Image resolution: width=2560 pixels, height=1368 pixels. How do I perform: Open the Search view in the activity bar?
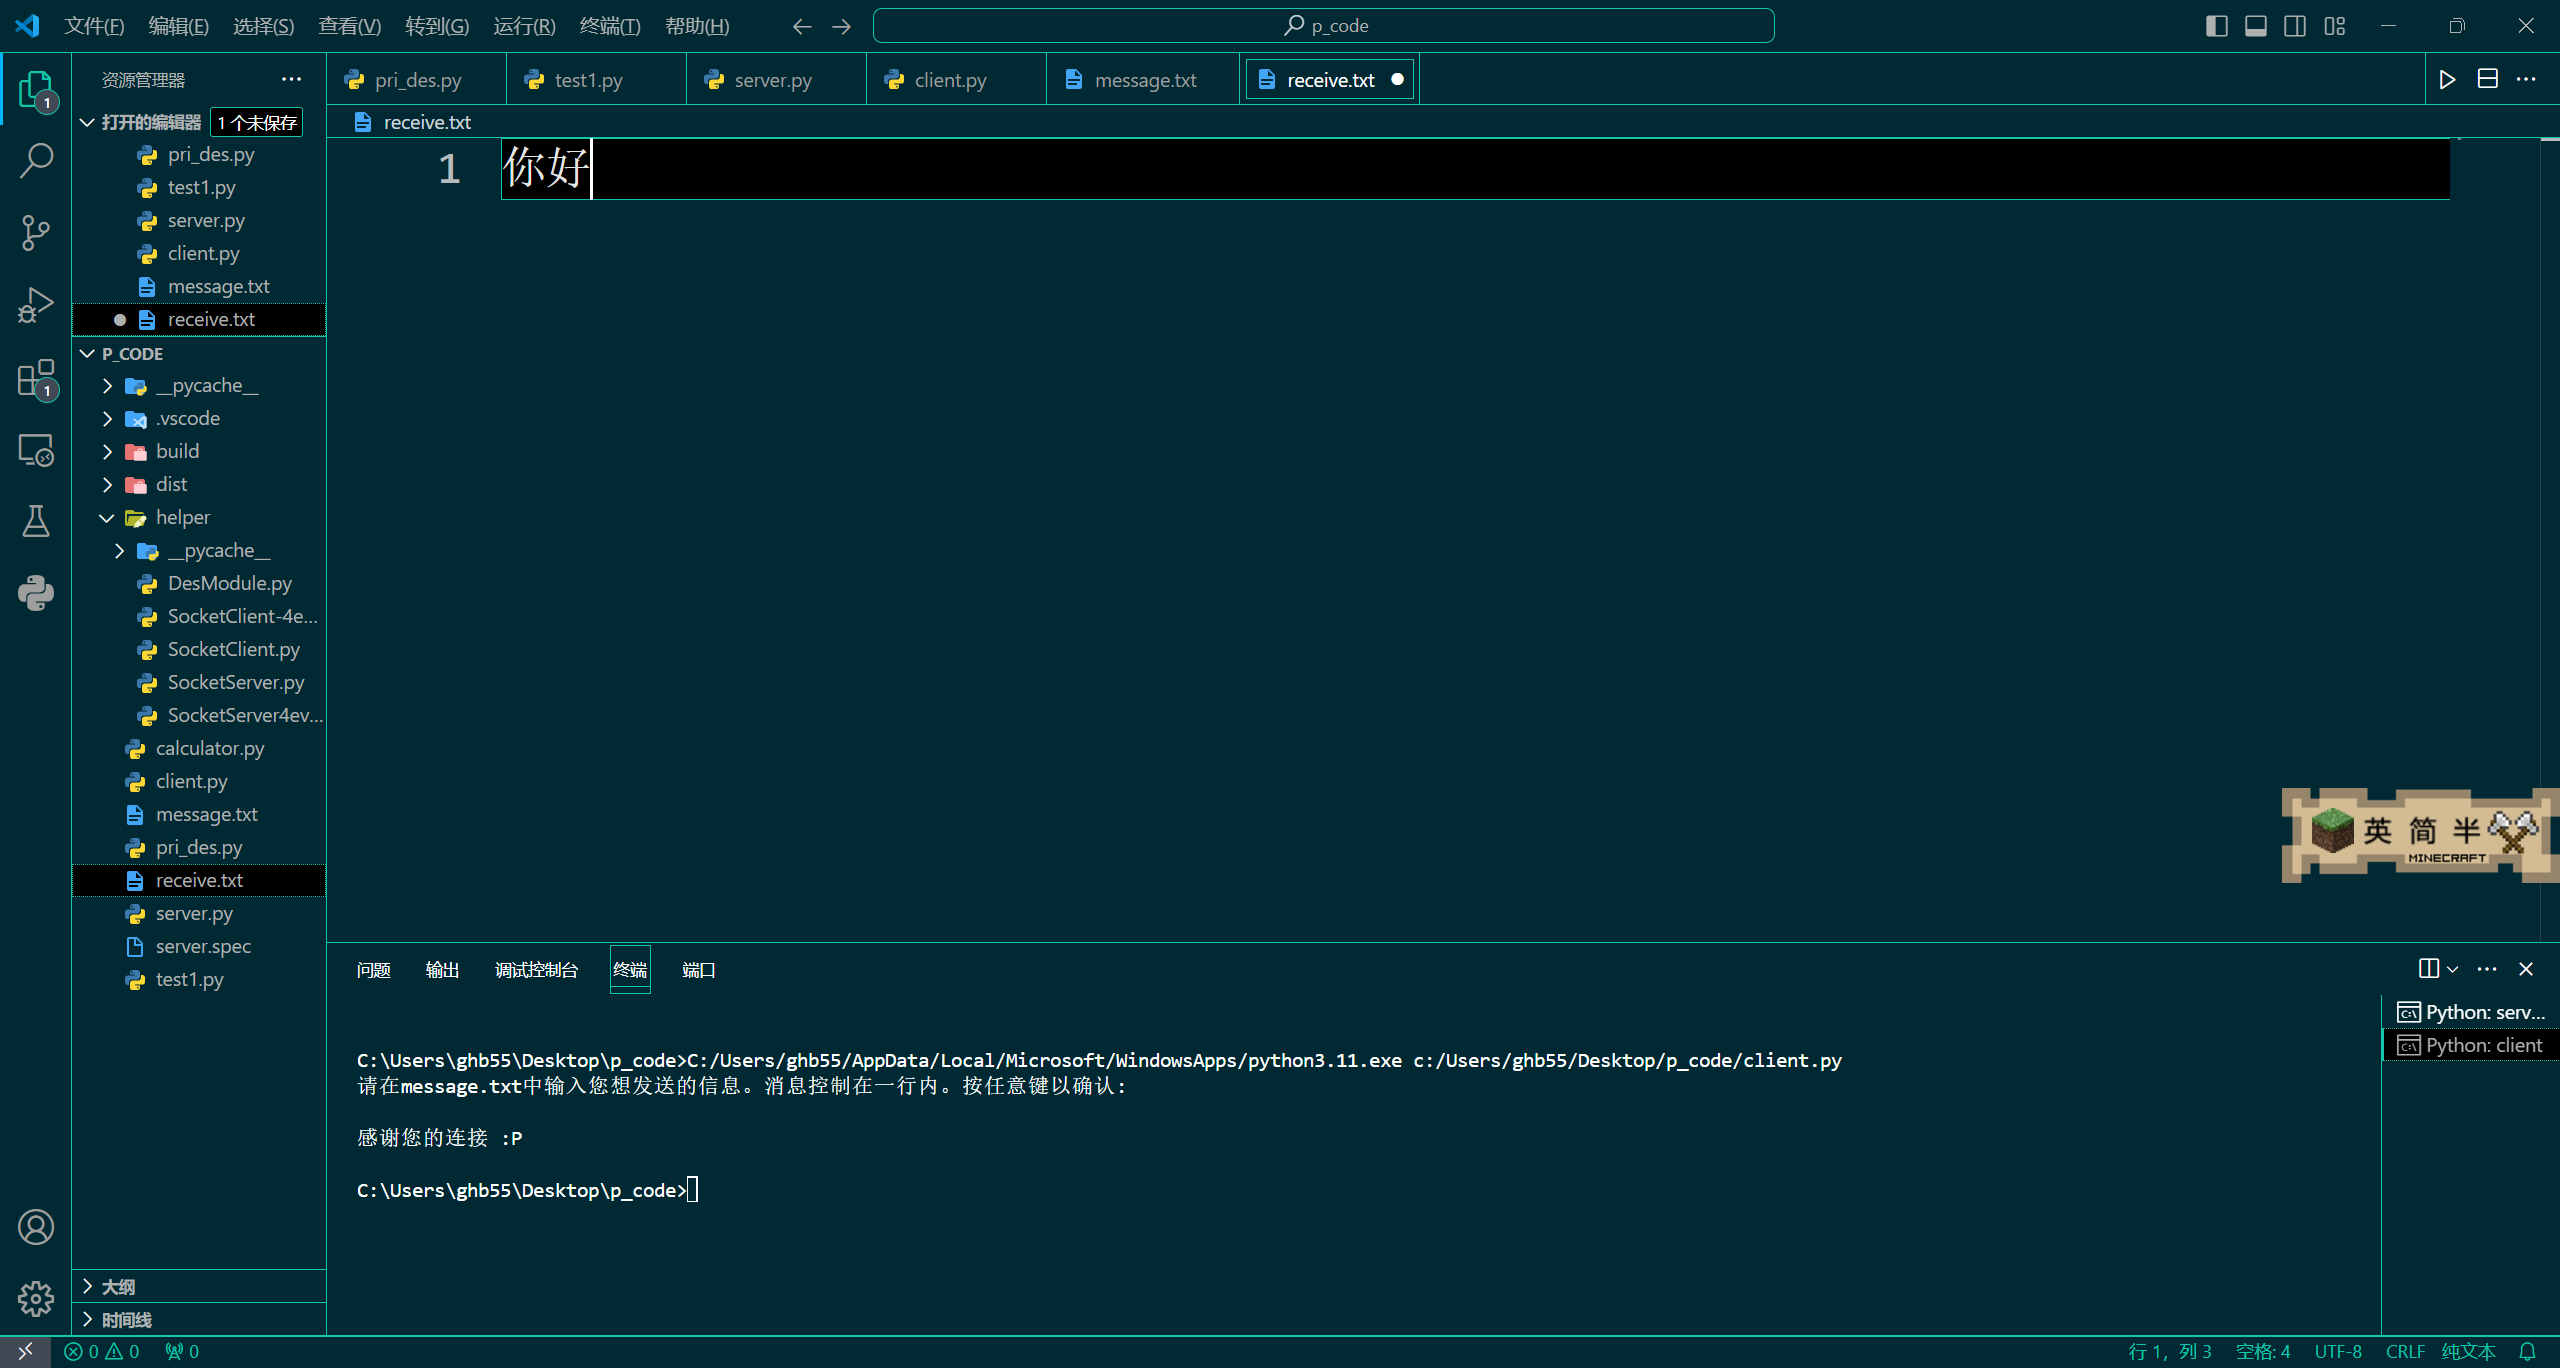[x=36, y=158]
